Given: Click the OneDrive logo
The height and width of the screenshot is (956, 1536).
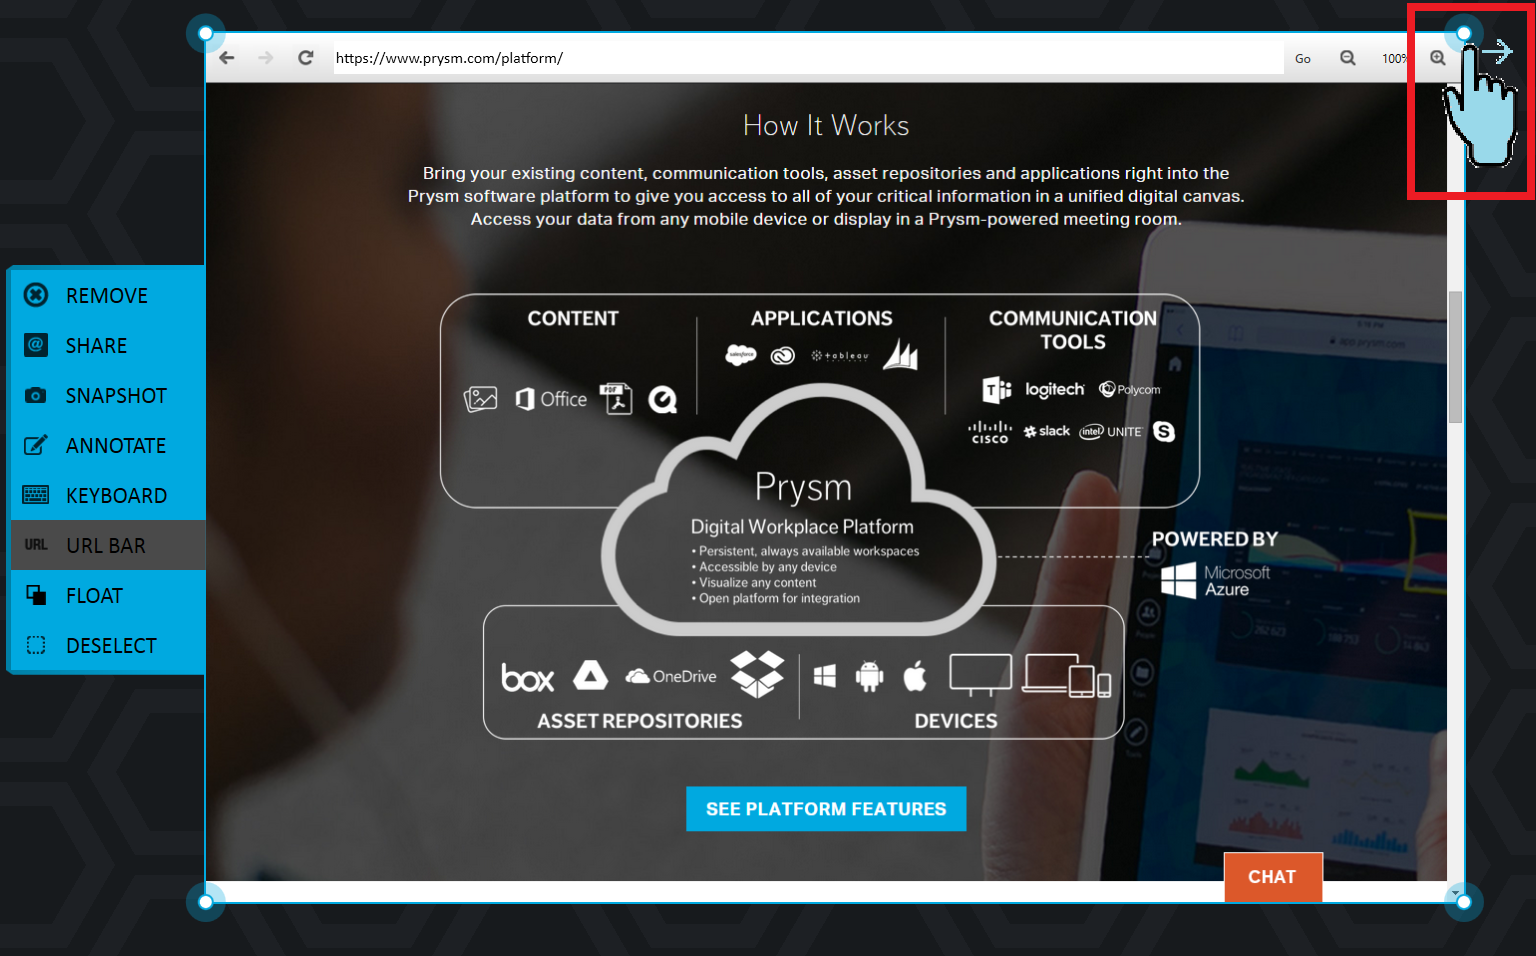Looking at the screenshot, I should pyautogui.click(x=671, y=677).
